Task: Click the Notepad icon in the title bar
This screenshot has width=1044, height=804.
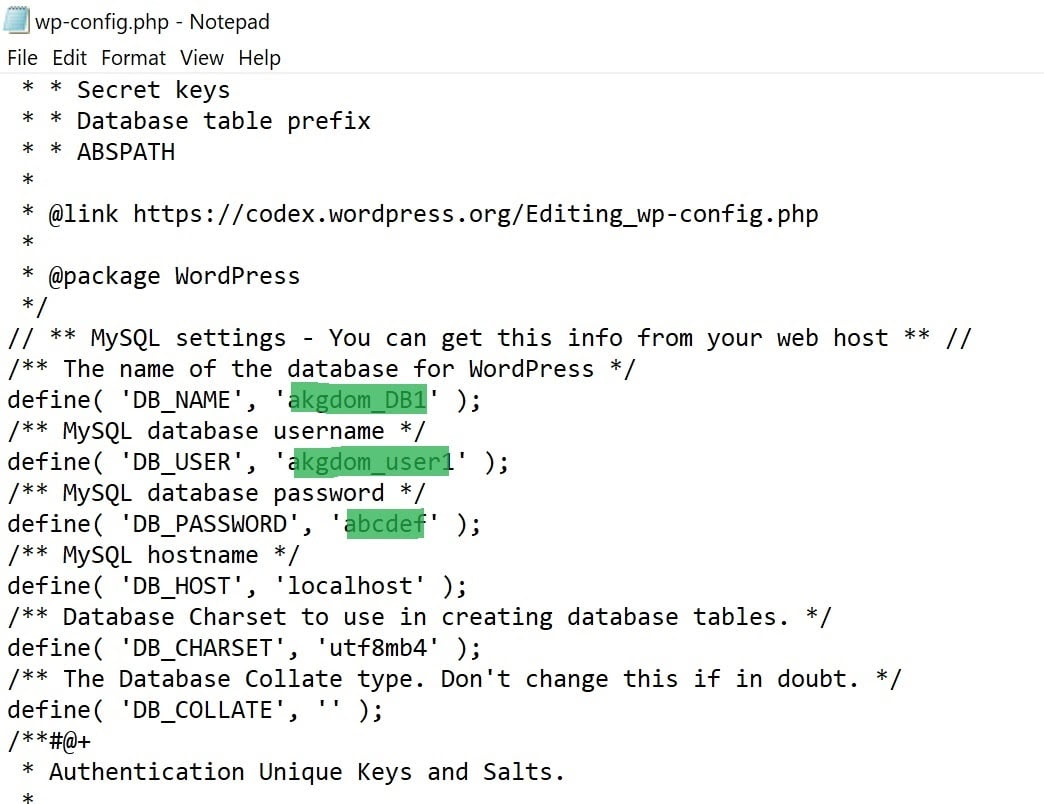Action: (x=17, y=21)
